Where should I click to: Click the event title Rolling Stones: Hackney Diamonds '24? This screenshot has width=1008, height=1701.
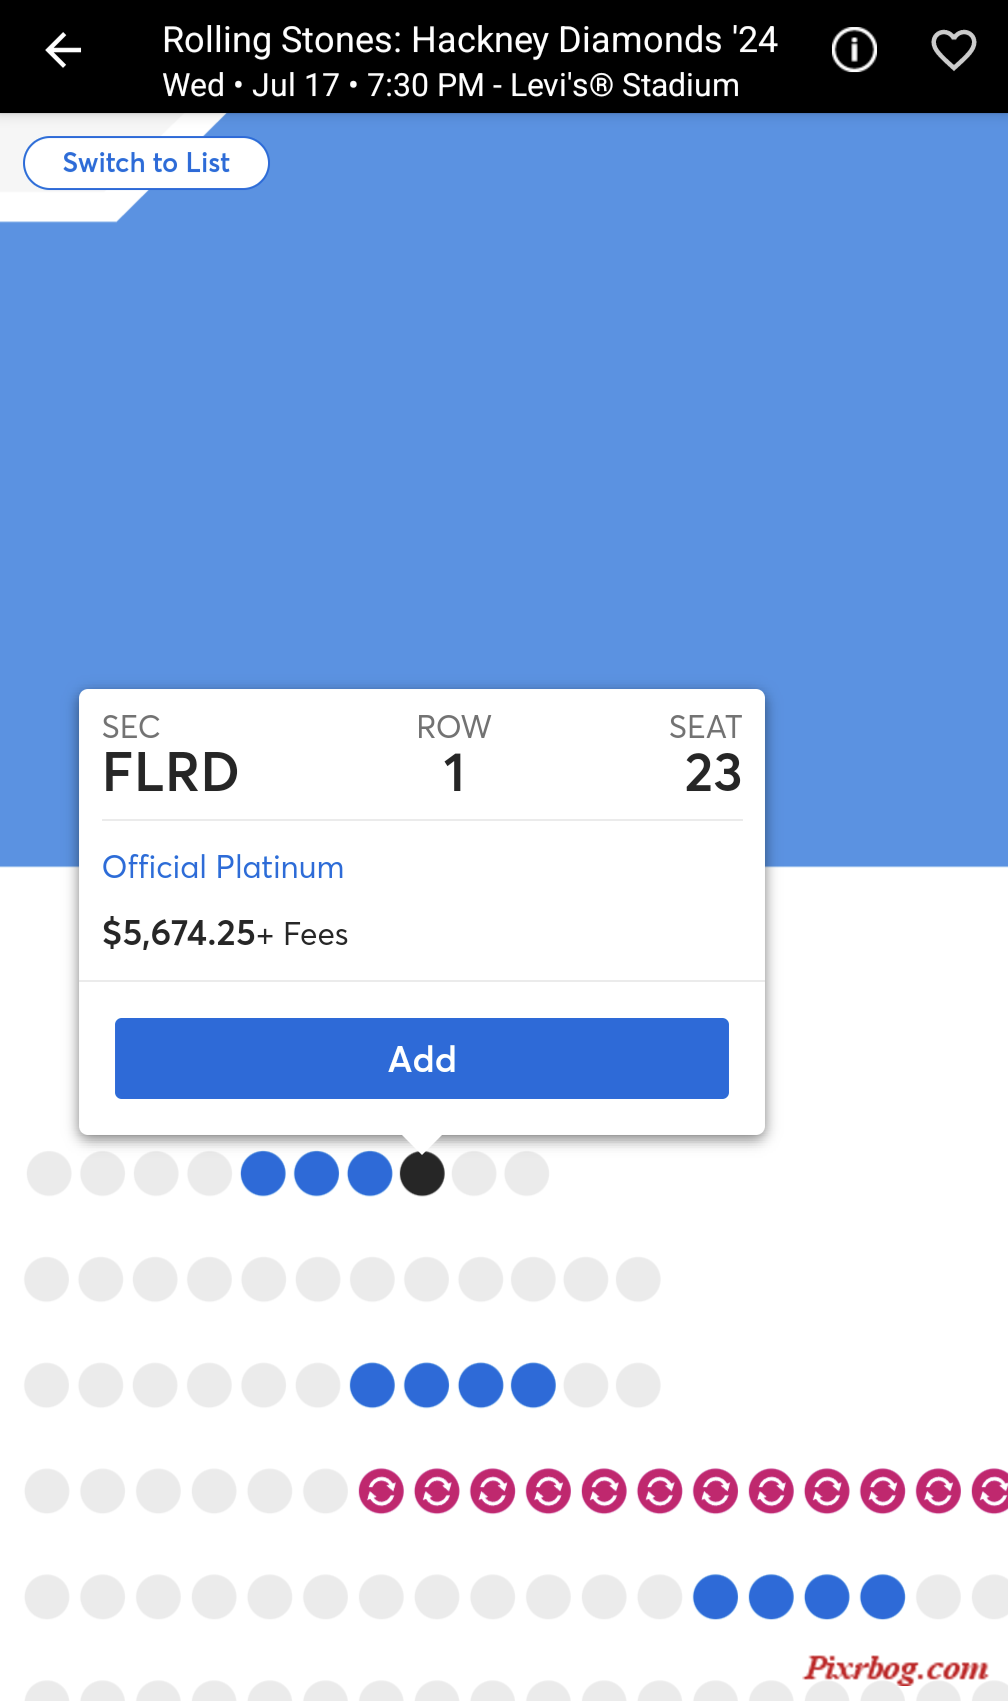click(x=470, y=40)
